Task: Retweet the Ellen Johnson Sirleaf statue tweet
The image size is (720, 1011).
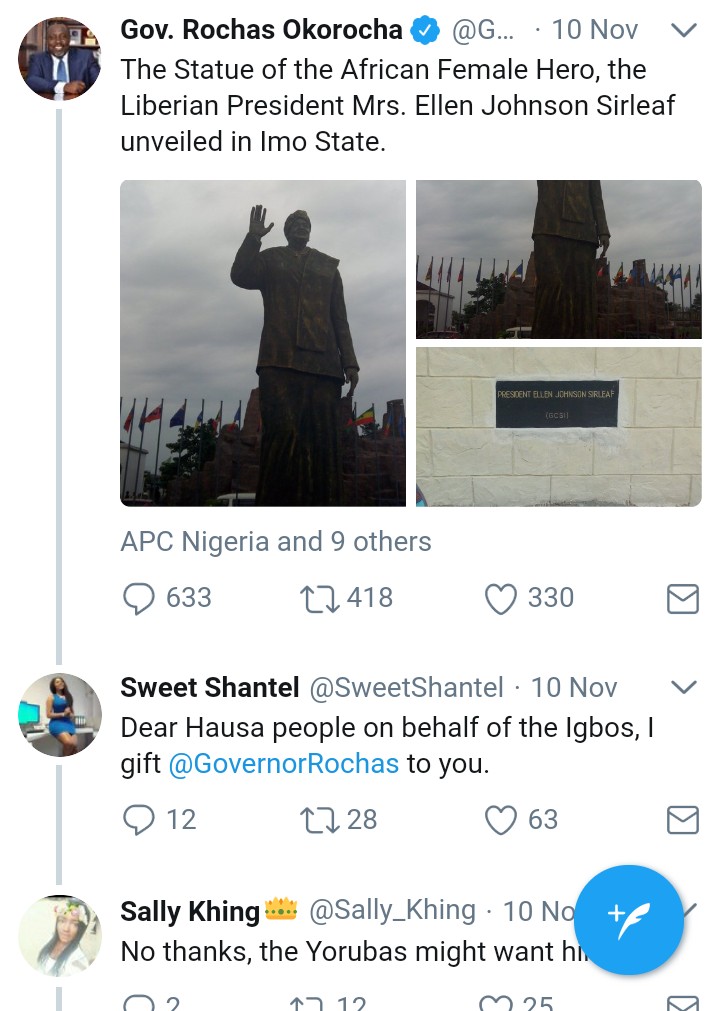Action: click(319, 598)
